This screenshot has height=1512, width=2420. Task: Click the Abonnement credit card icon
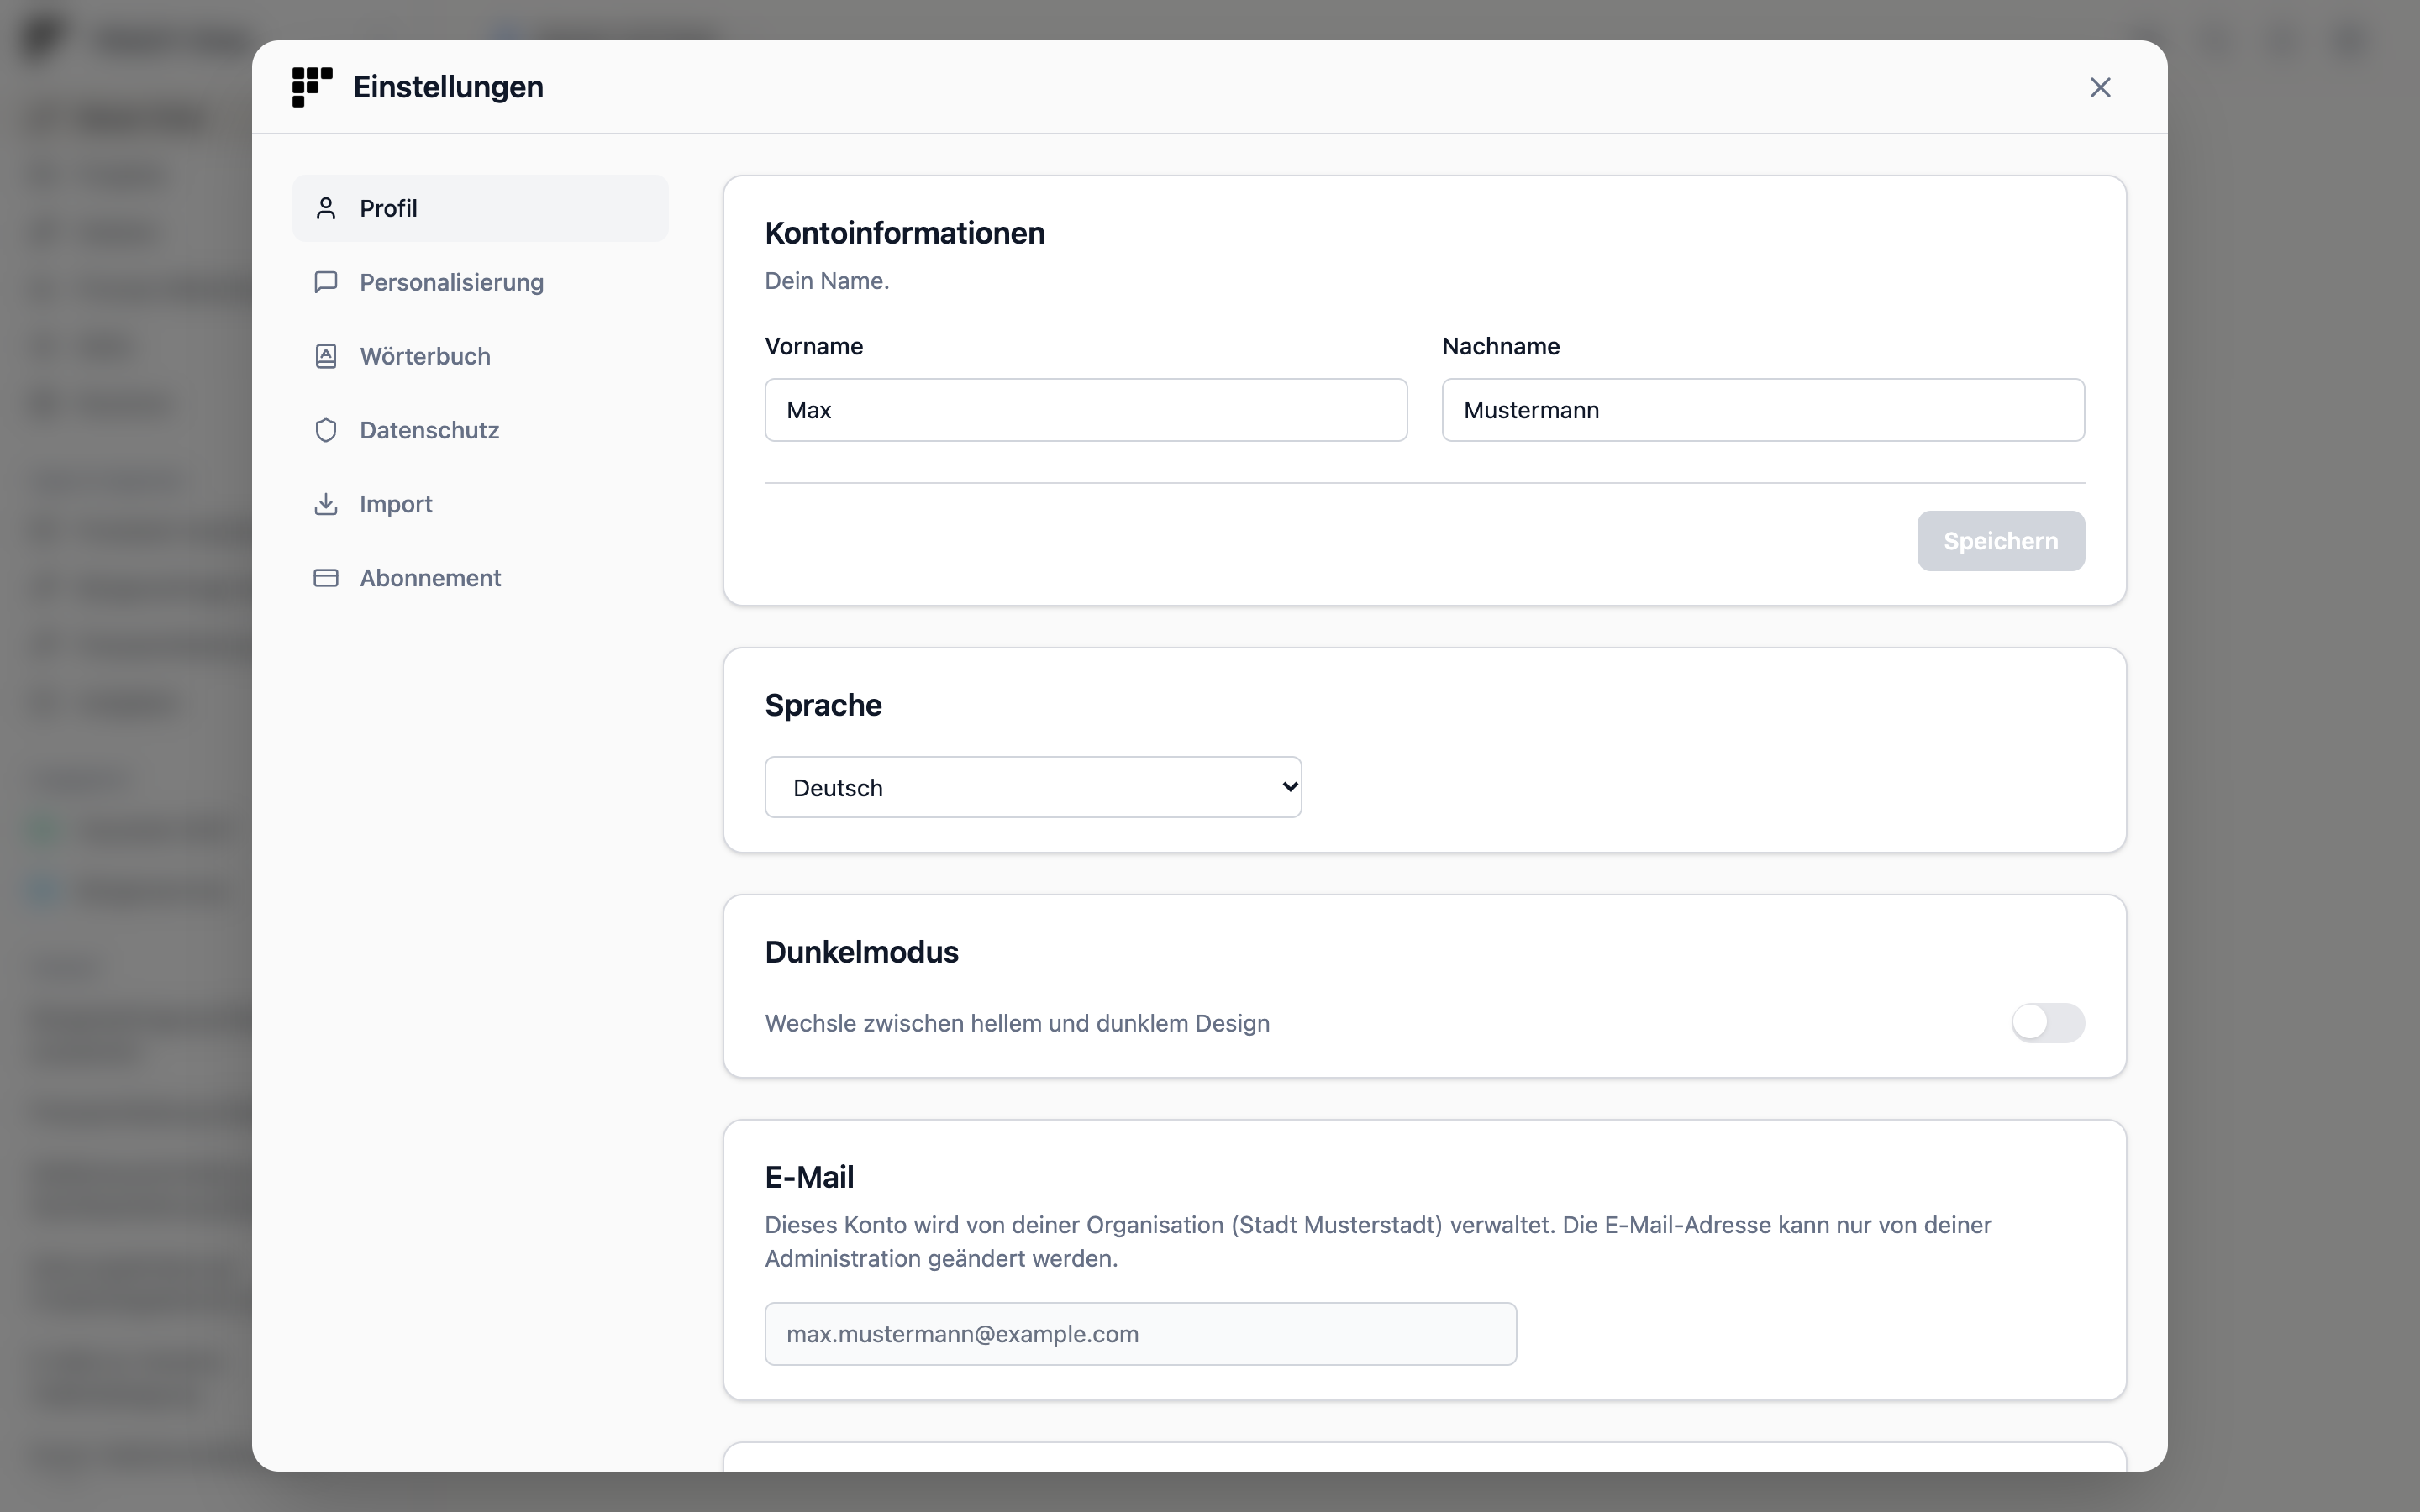(326, 578)
